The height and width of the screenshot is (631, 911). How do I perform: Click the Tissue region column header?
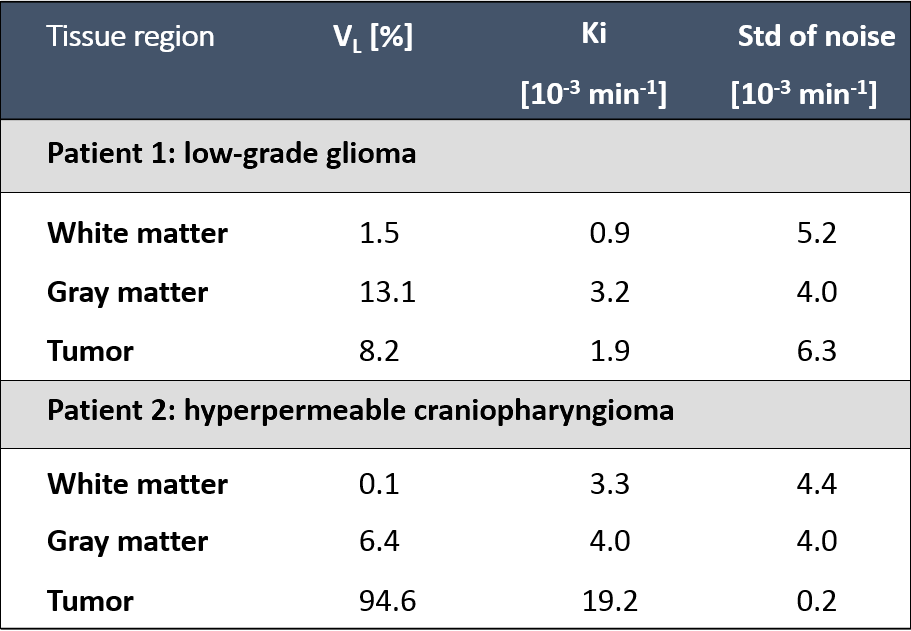pos(130,37)
